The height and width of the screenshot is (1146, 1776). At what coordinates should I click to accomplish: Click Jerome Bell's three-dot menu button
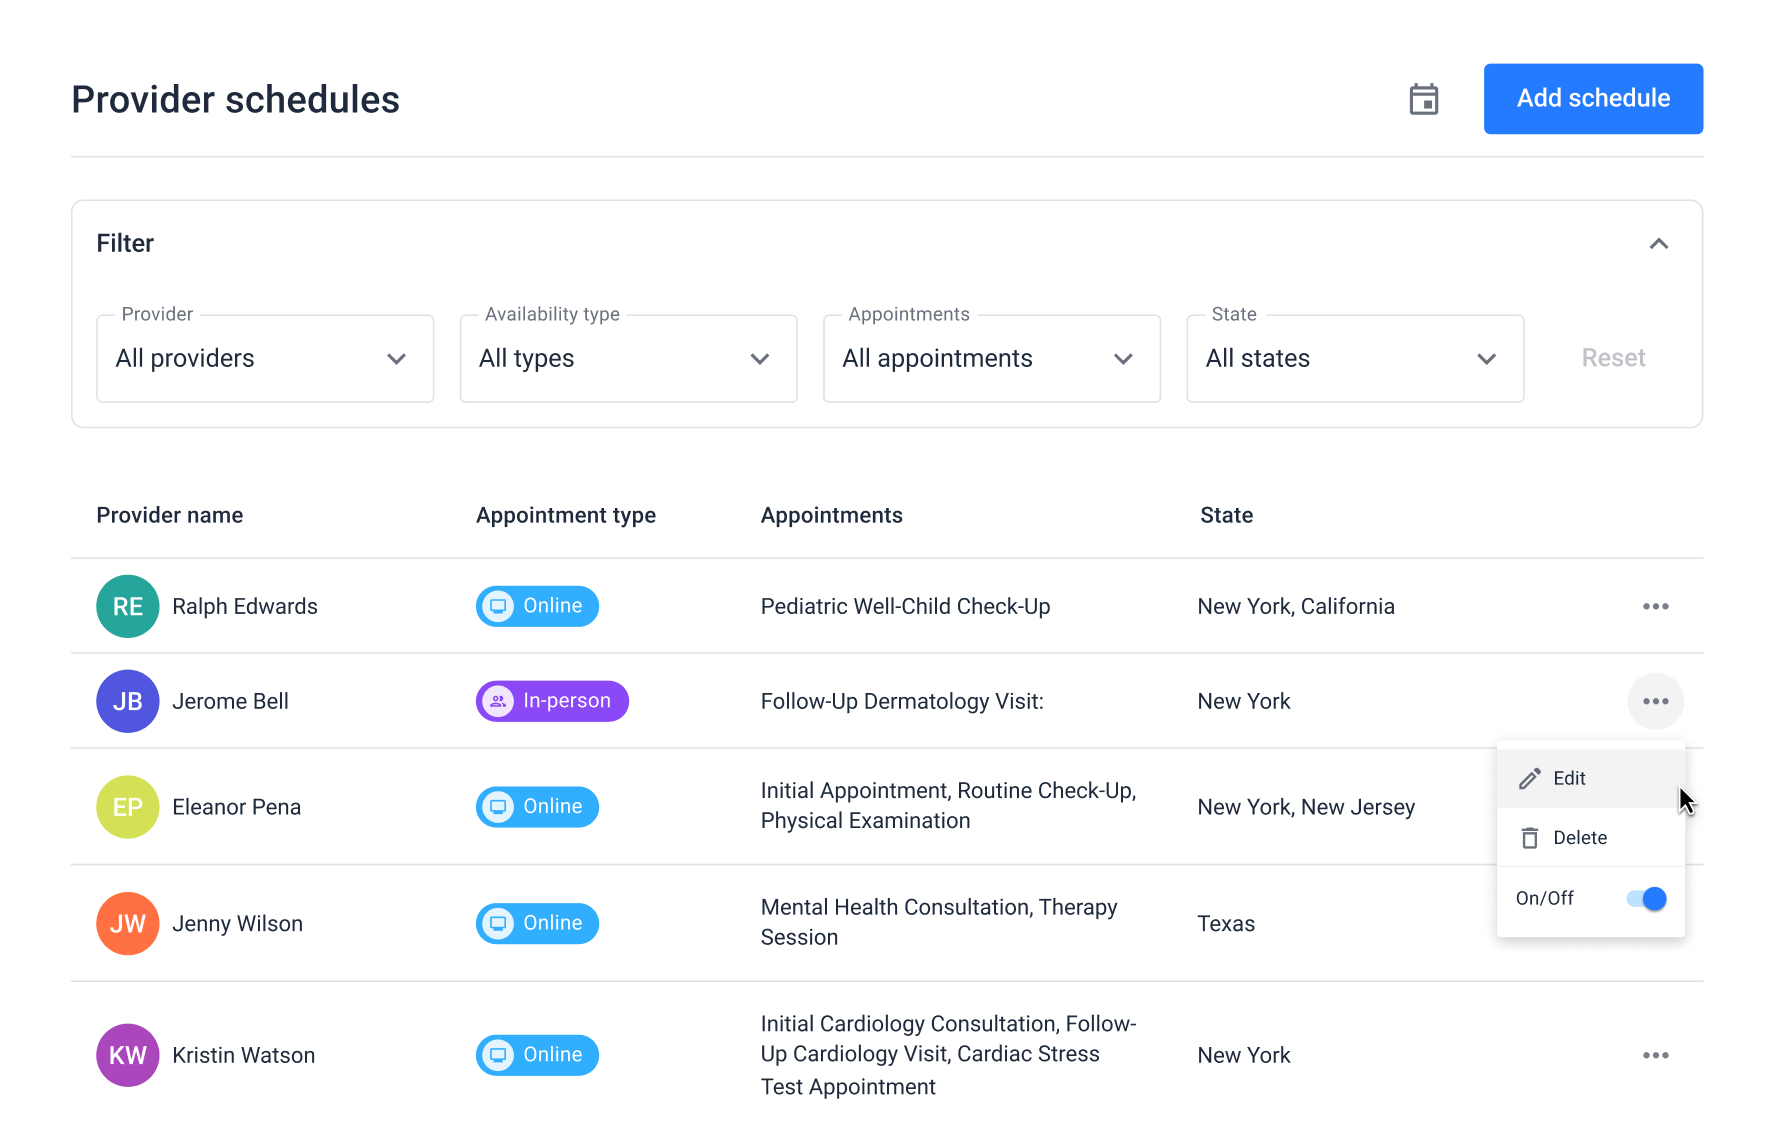click(x=1655, y=701)
